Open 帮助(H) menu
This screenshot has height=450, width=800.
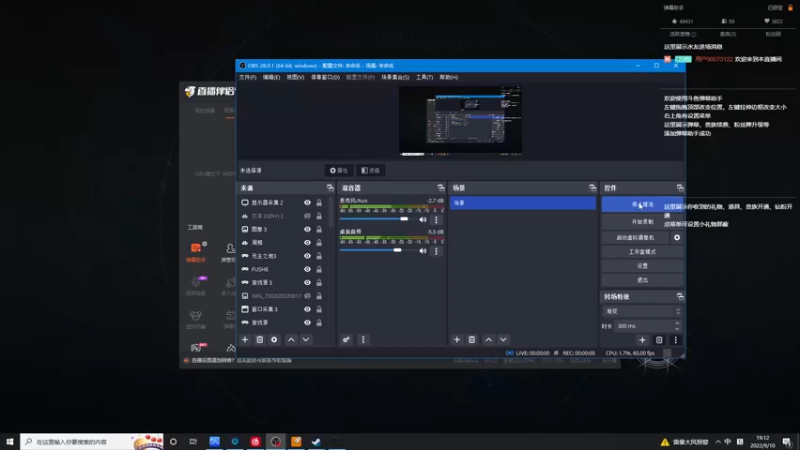click(448, 78)
